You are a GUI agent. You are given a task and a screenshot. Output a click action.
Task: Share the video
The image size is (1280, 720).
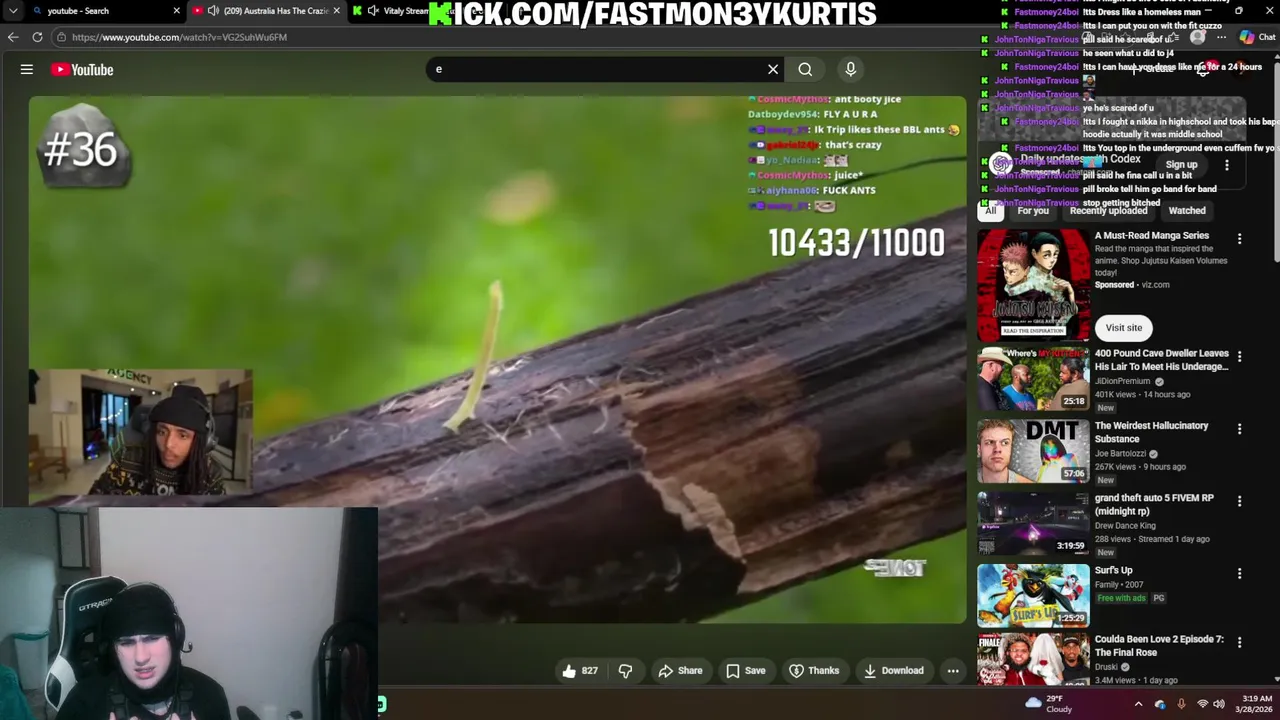[680, 671]
